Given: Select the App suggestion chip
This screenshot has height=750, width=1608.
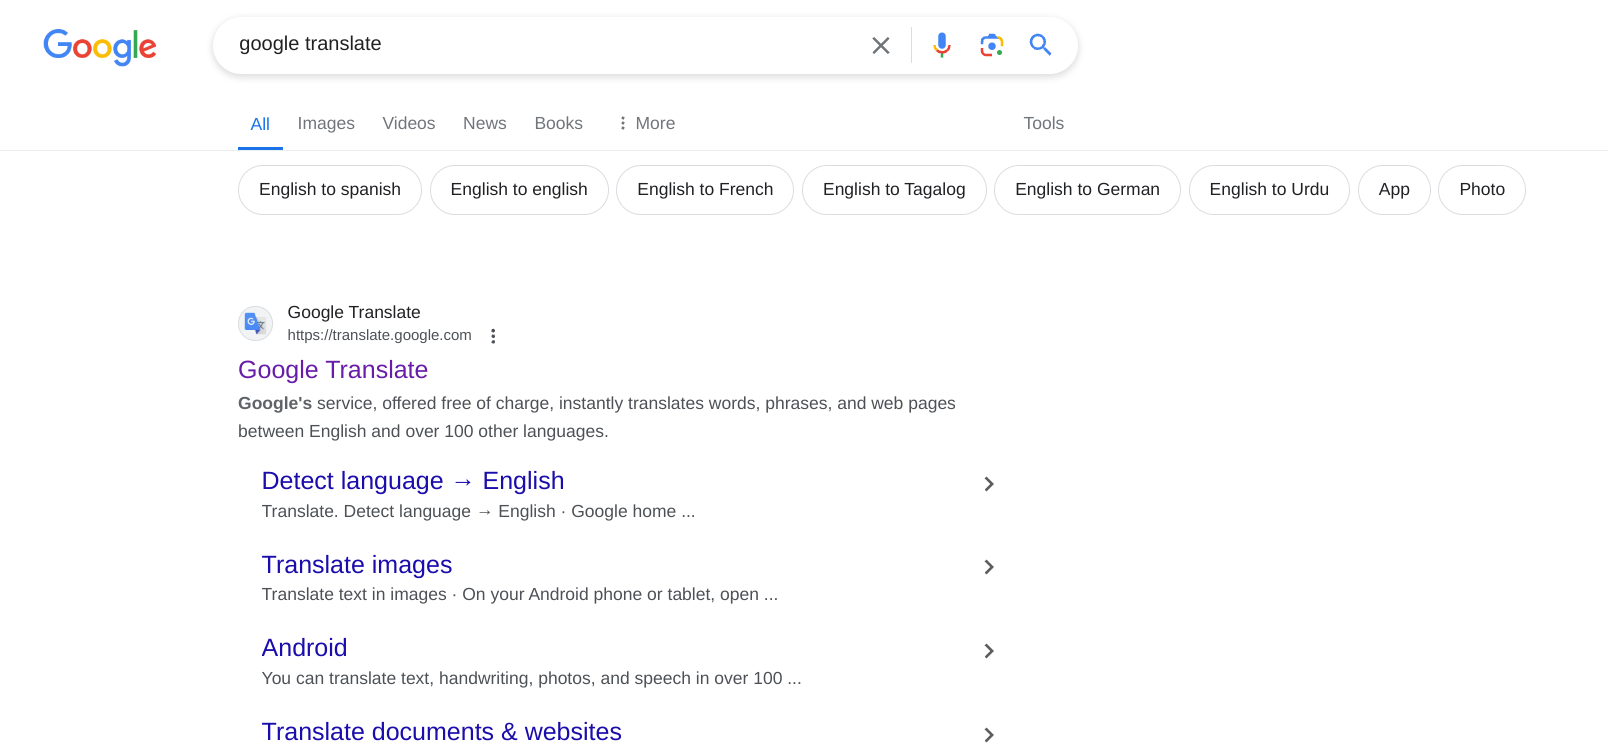Looking at the screenshot, I should pos(1394,190).
